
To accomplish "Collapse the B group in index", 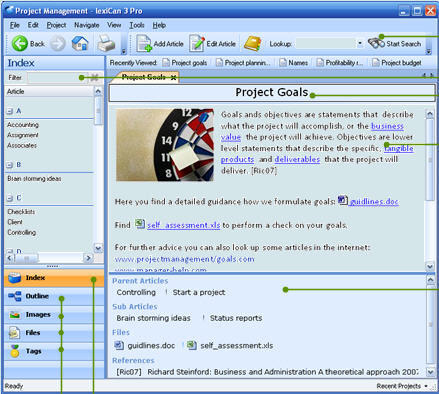I will coord(10,165).
